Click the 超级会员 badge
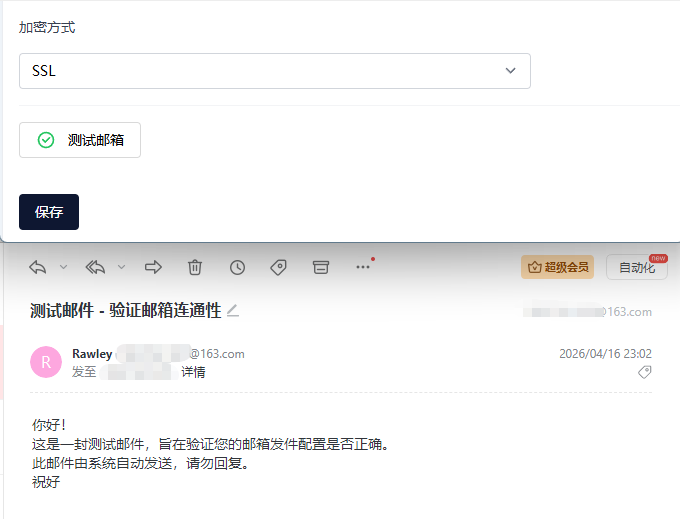This screenshot has width=680, height=519. [557, 267]
